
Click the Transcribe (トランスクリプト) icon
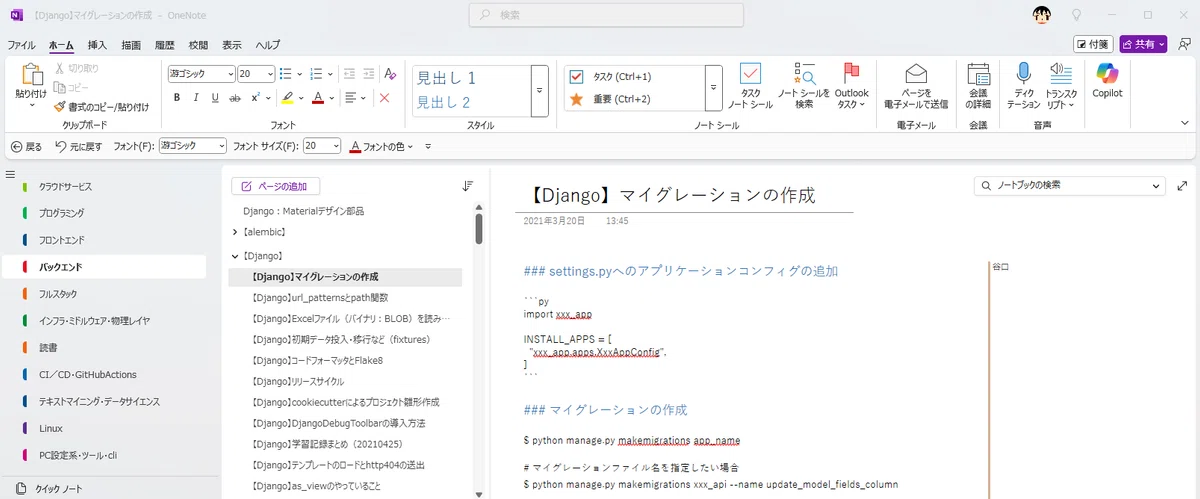pyautogui.click(x=1061, y=74)
